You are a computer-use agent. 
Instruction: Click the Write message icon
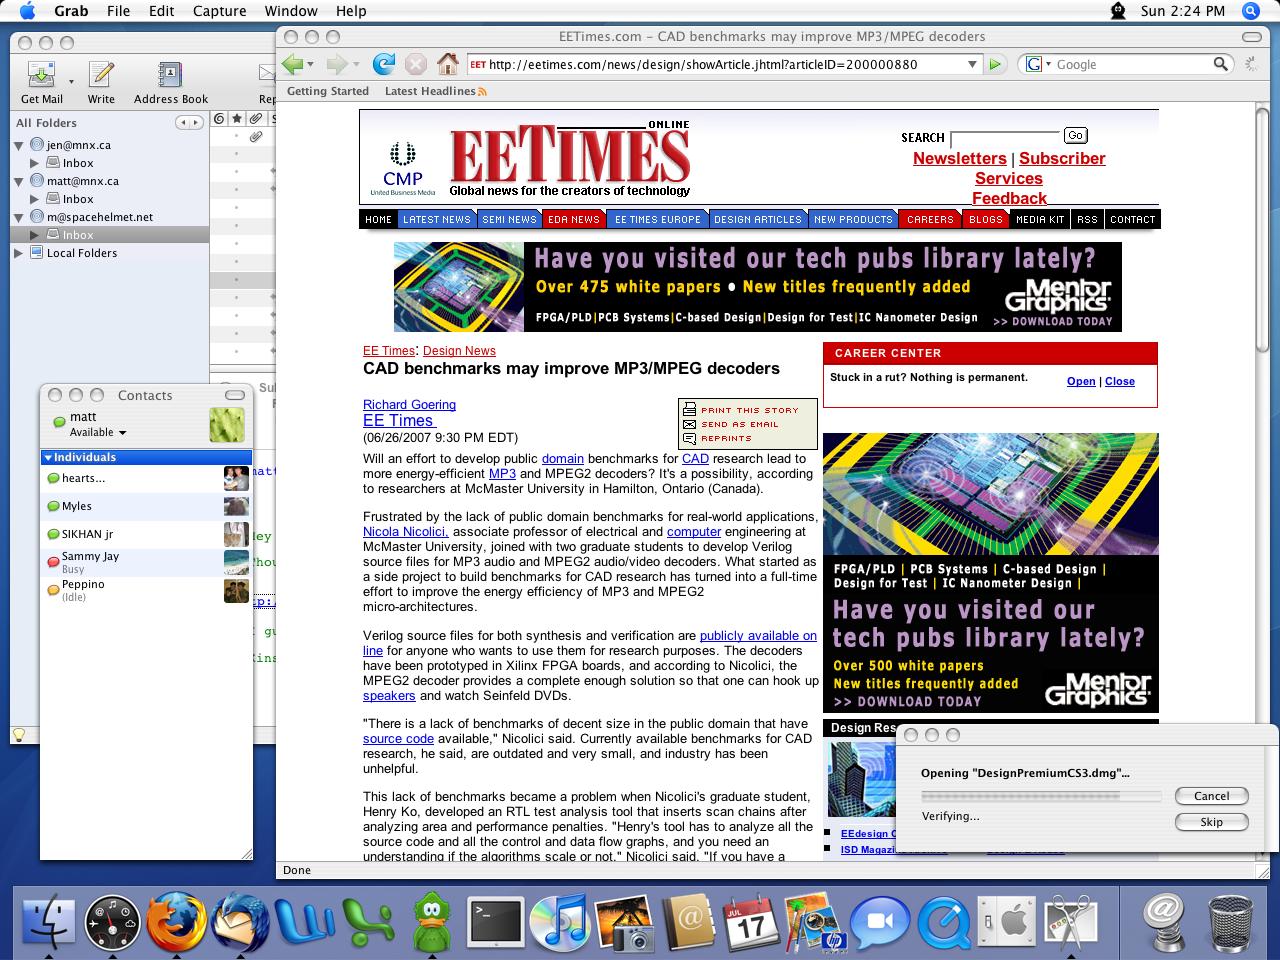click(x=101, y=76)
